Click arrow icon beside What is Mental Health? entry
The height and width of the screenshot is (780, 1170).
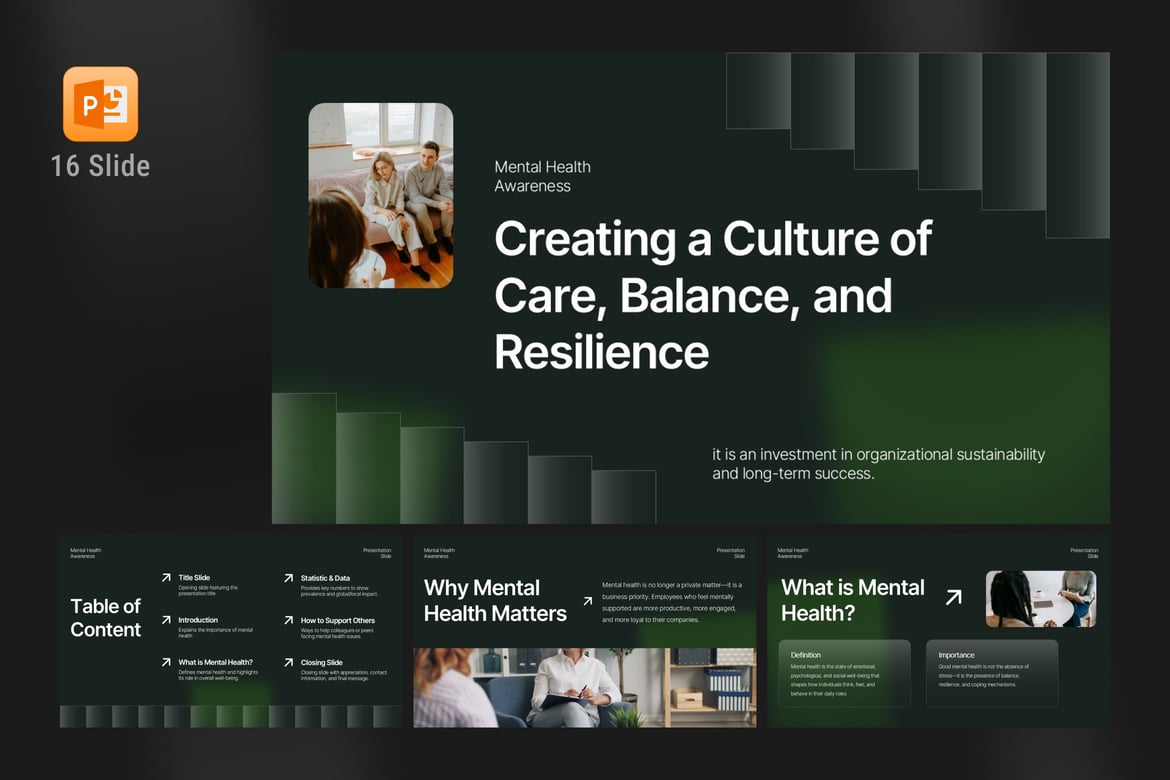coord(166,662)
